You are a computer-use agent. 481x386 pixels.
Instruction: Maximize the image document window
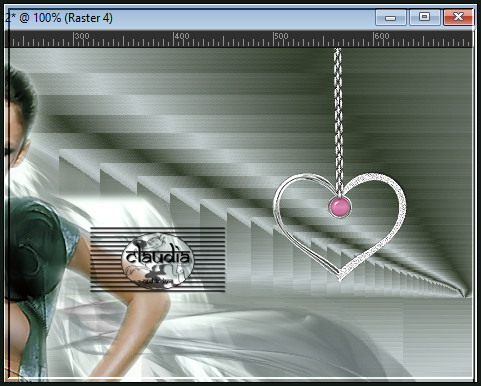[424, 17]
